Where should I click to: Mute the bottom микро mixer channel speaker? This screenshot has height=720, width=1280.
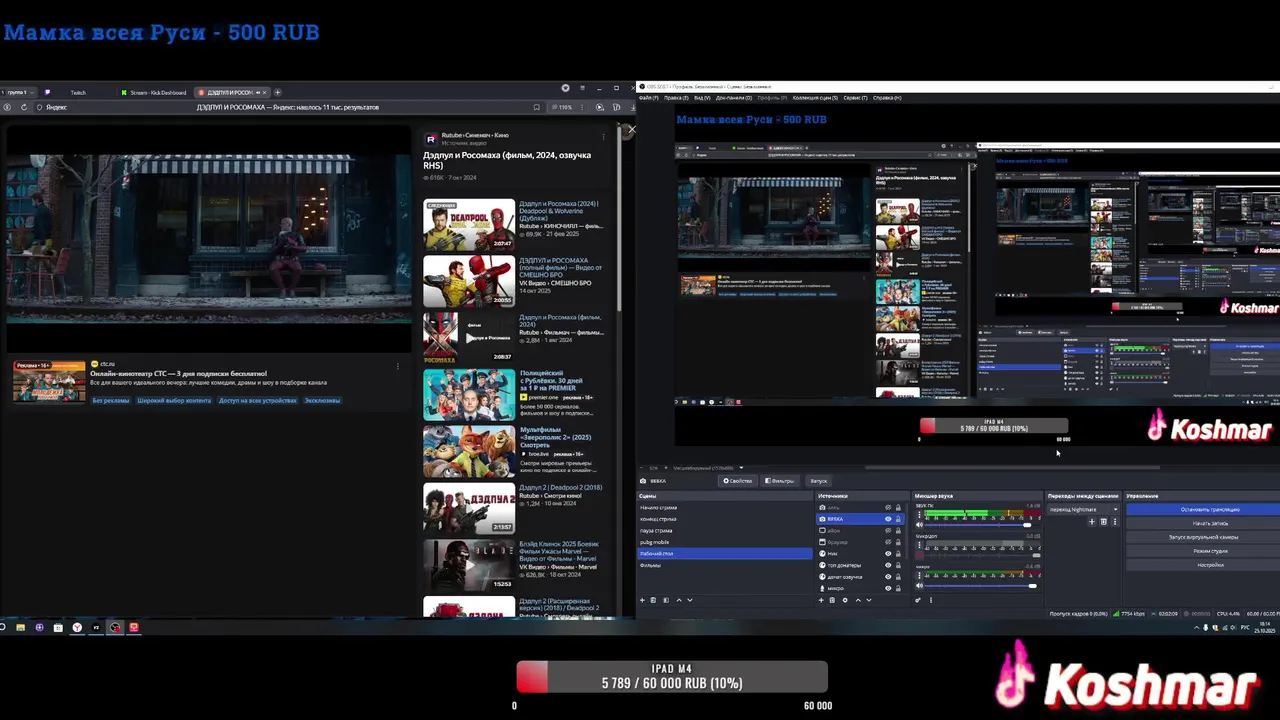coord(919,585)
